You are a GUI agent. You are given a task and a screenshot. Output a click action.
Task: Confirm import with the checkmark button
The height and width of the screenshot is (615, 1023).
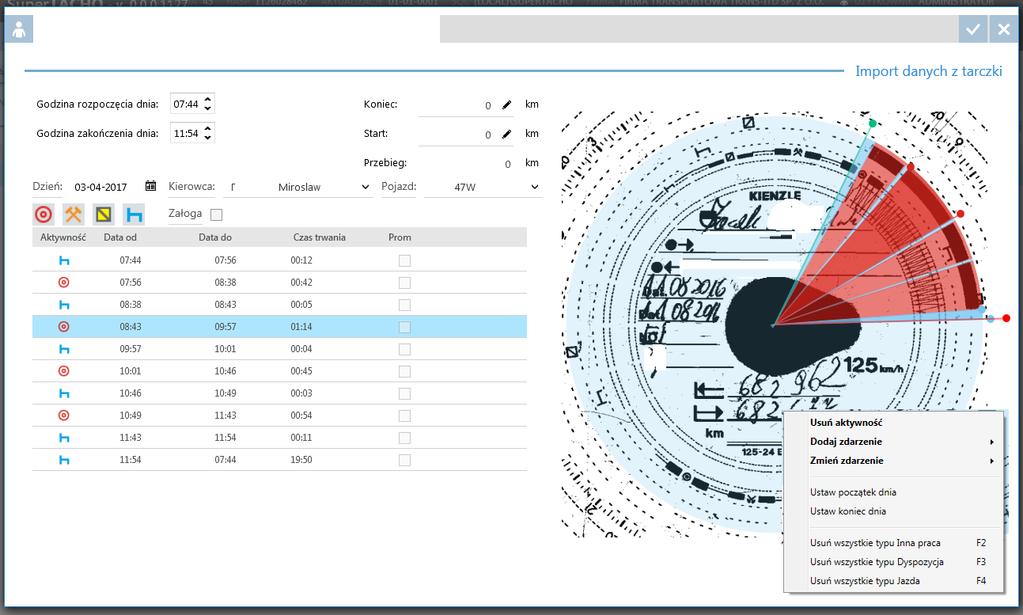pyautogui.click(x=973, y=29)
